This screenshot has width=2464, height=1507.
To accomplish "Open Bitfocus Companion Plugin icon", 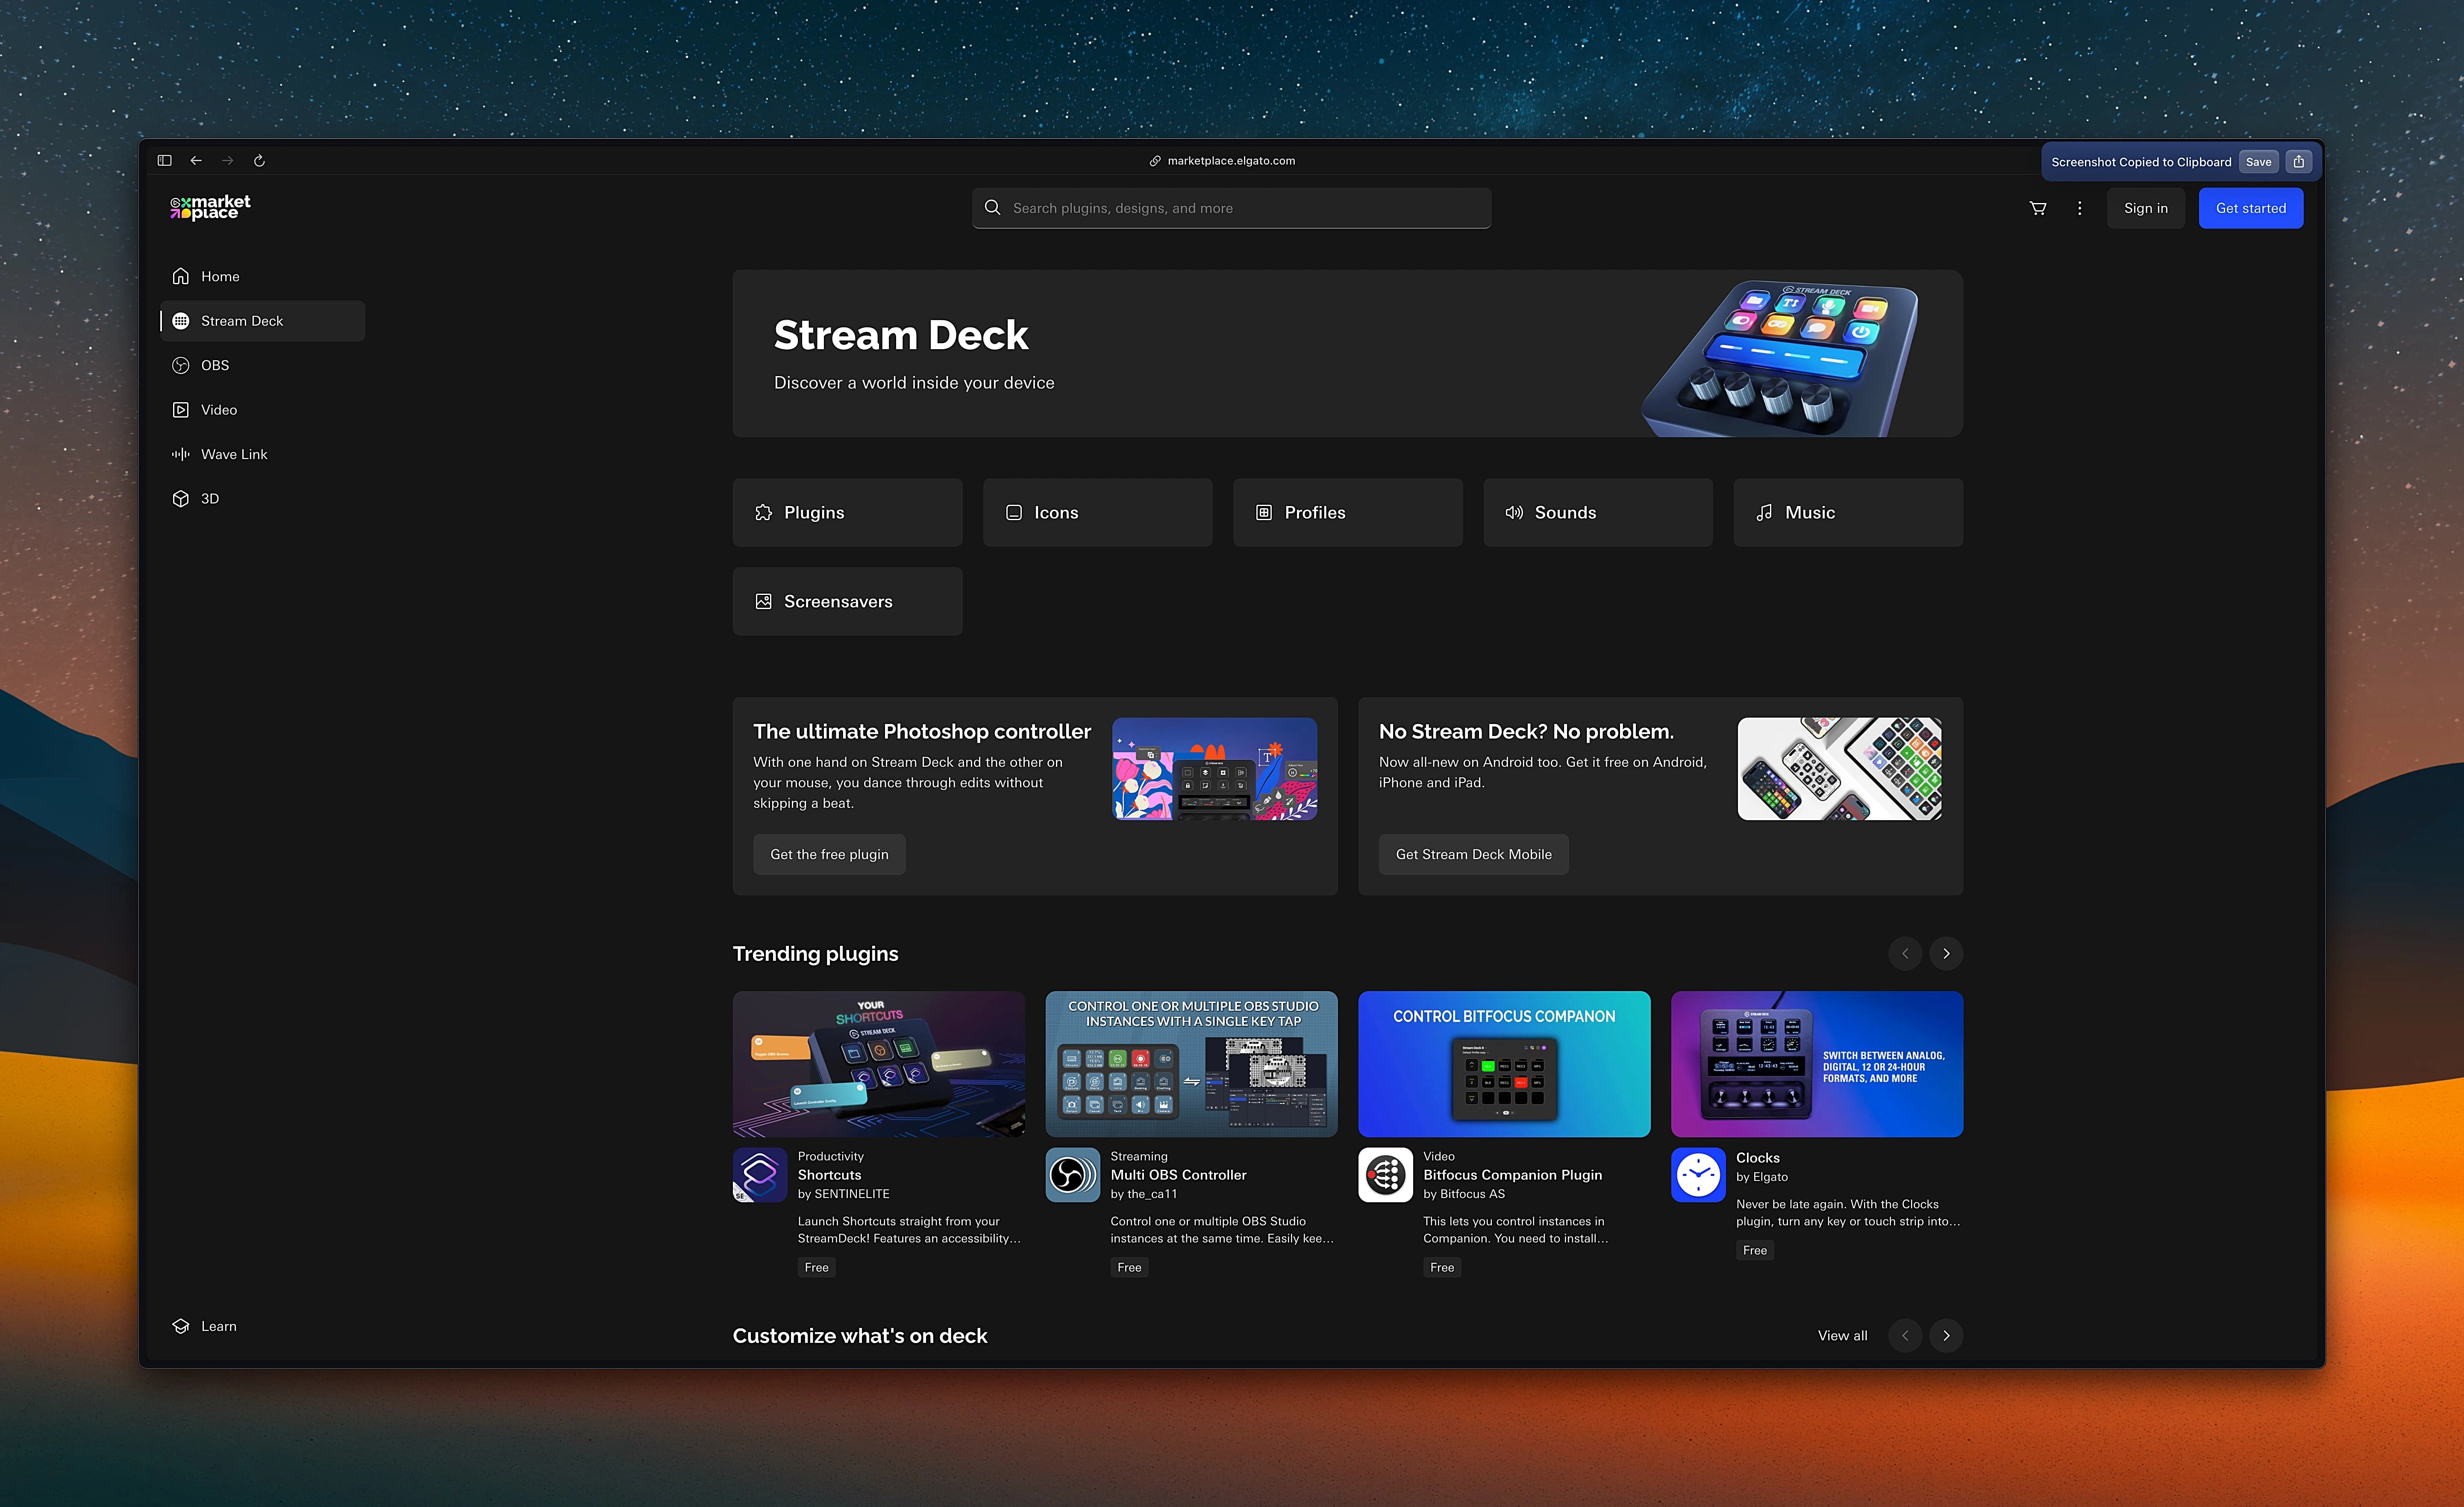I will click(1385, 1174).
